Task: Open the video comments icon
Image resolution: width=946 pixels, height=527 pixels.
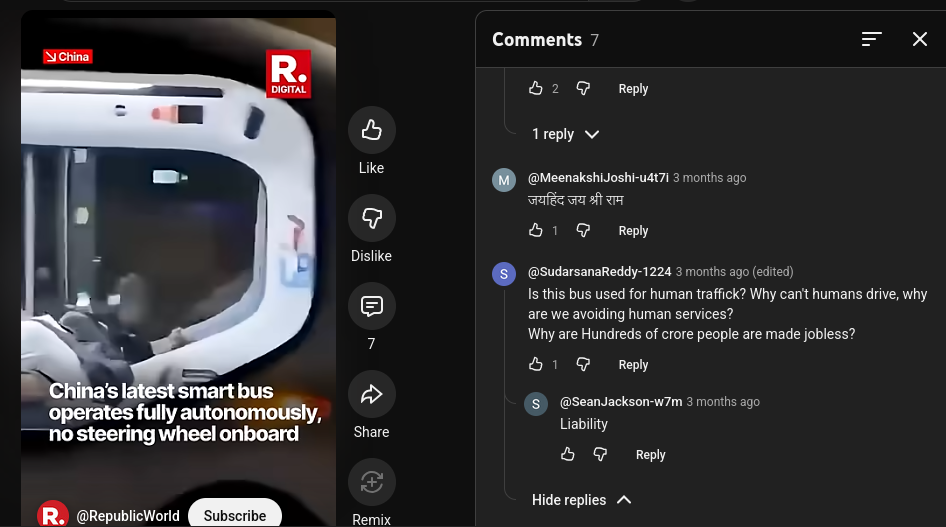Action: point(371,306)
